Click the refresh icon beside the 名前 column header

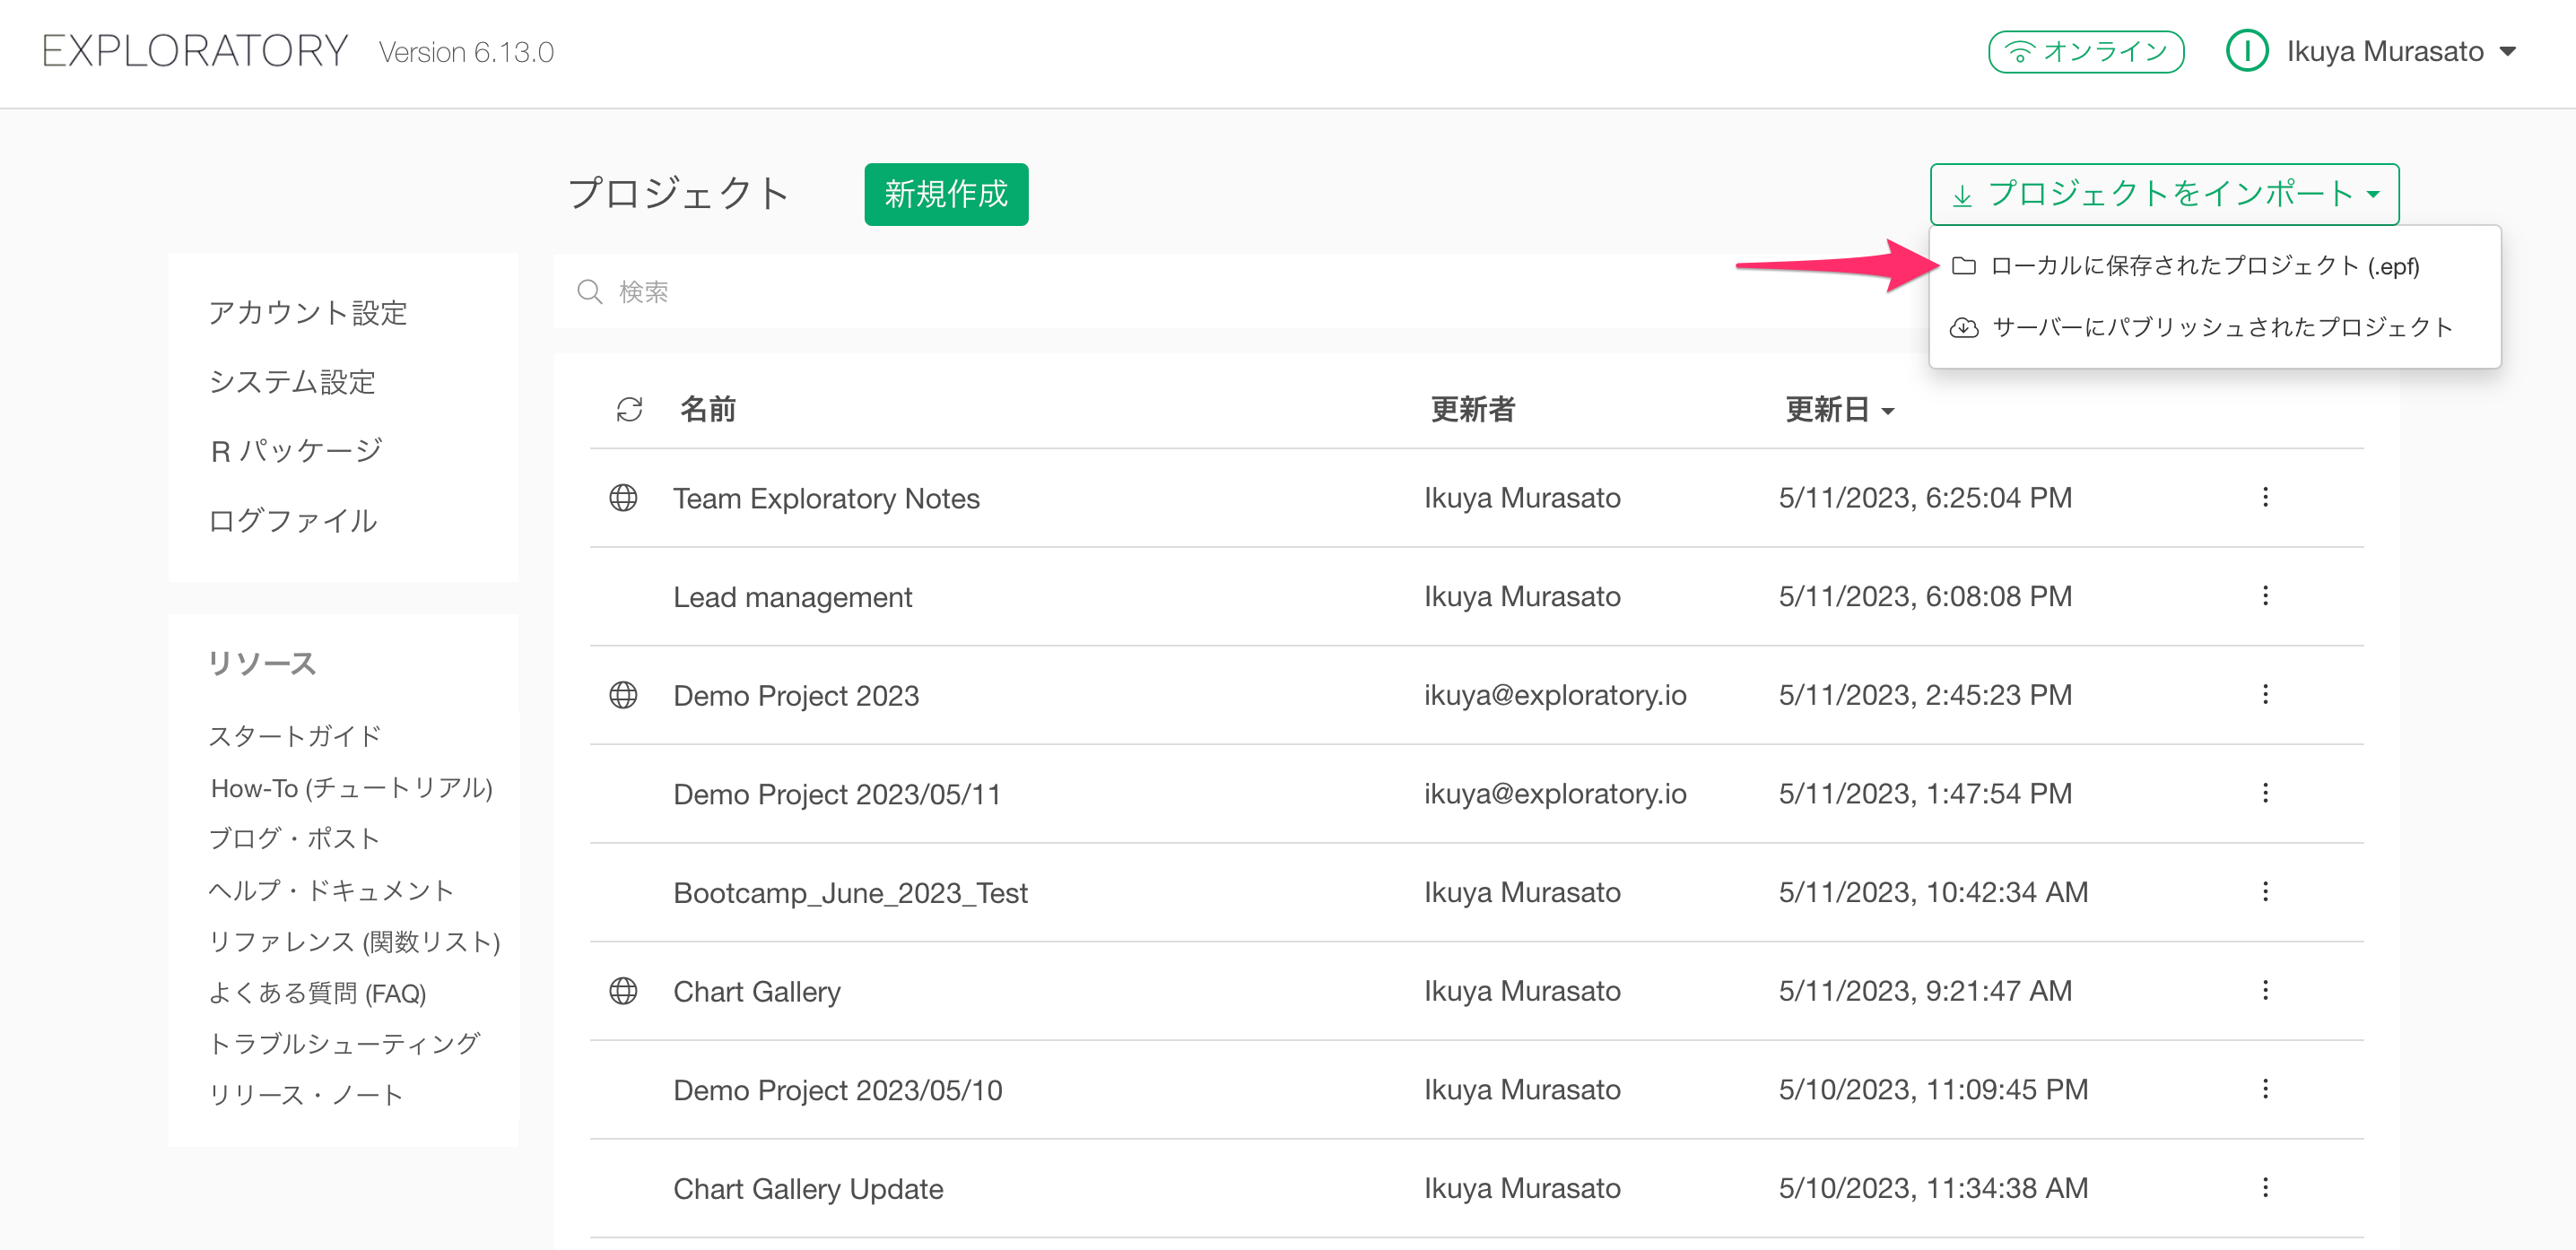(x=629, y=409)
